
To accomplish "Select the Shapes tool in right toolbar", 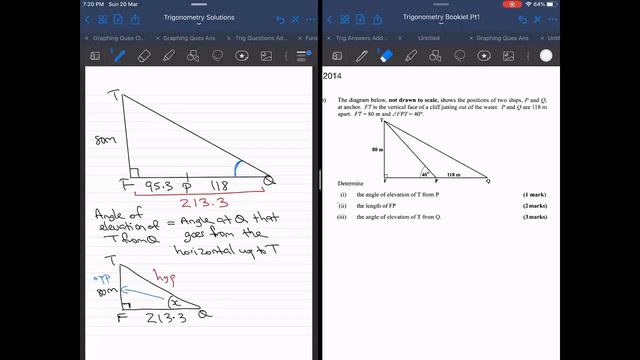I will [x=435, y=56].
